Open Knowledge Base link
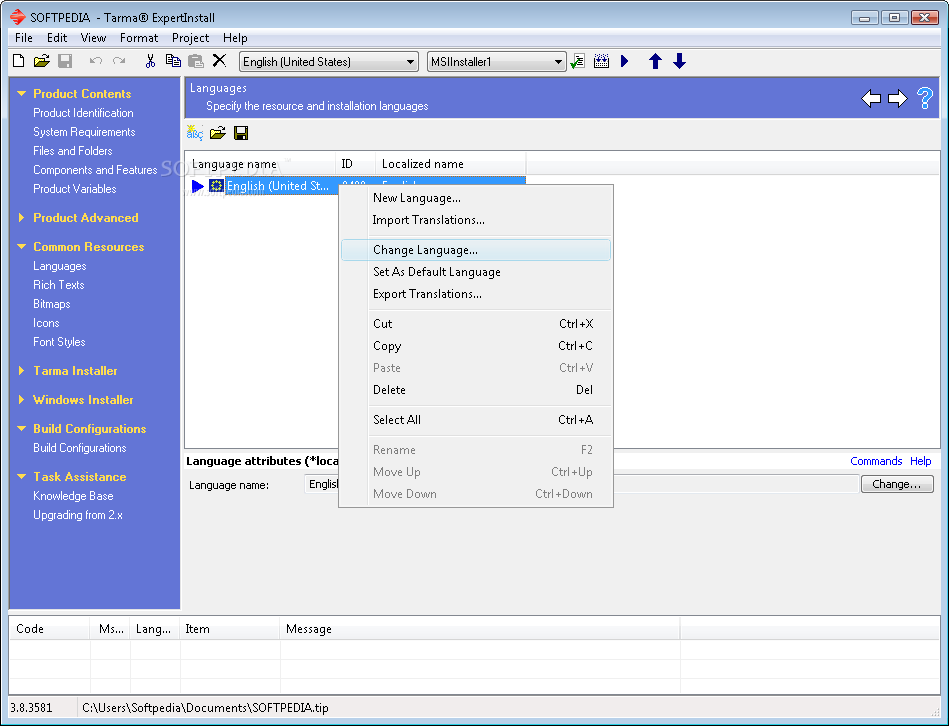 click(x=73, y=495)
